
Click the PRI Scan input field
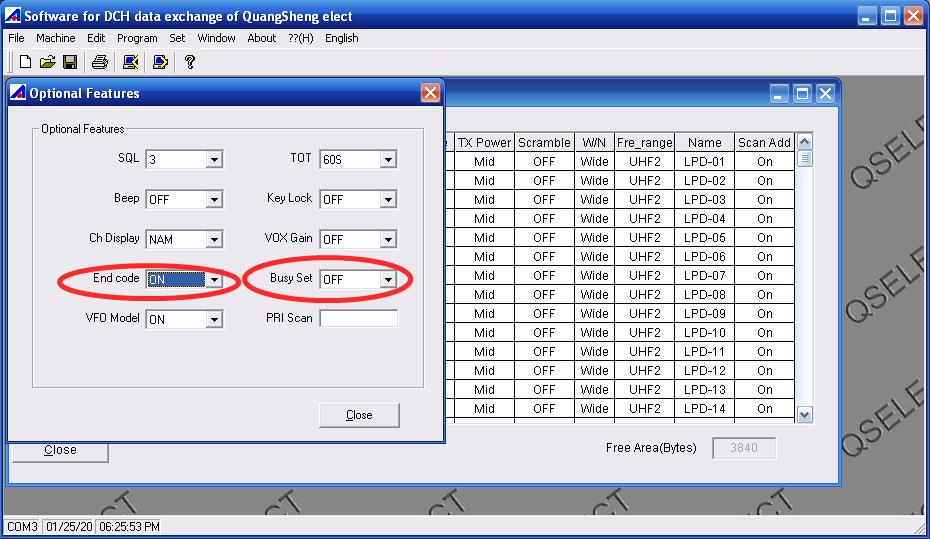point(358,318)
